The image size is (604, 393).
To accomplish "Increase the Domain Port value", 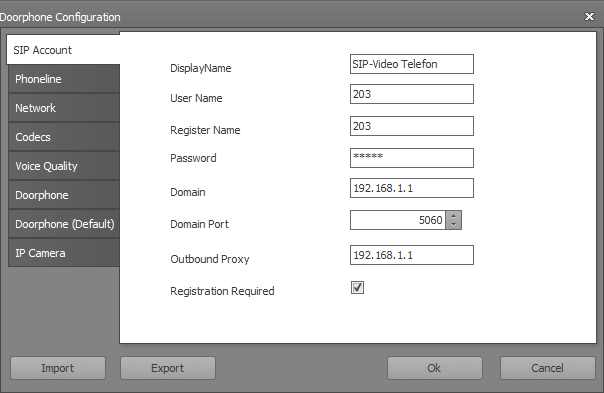I will 453,216.
